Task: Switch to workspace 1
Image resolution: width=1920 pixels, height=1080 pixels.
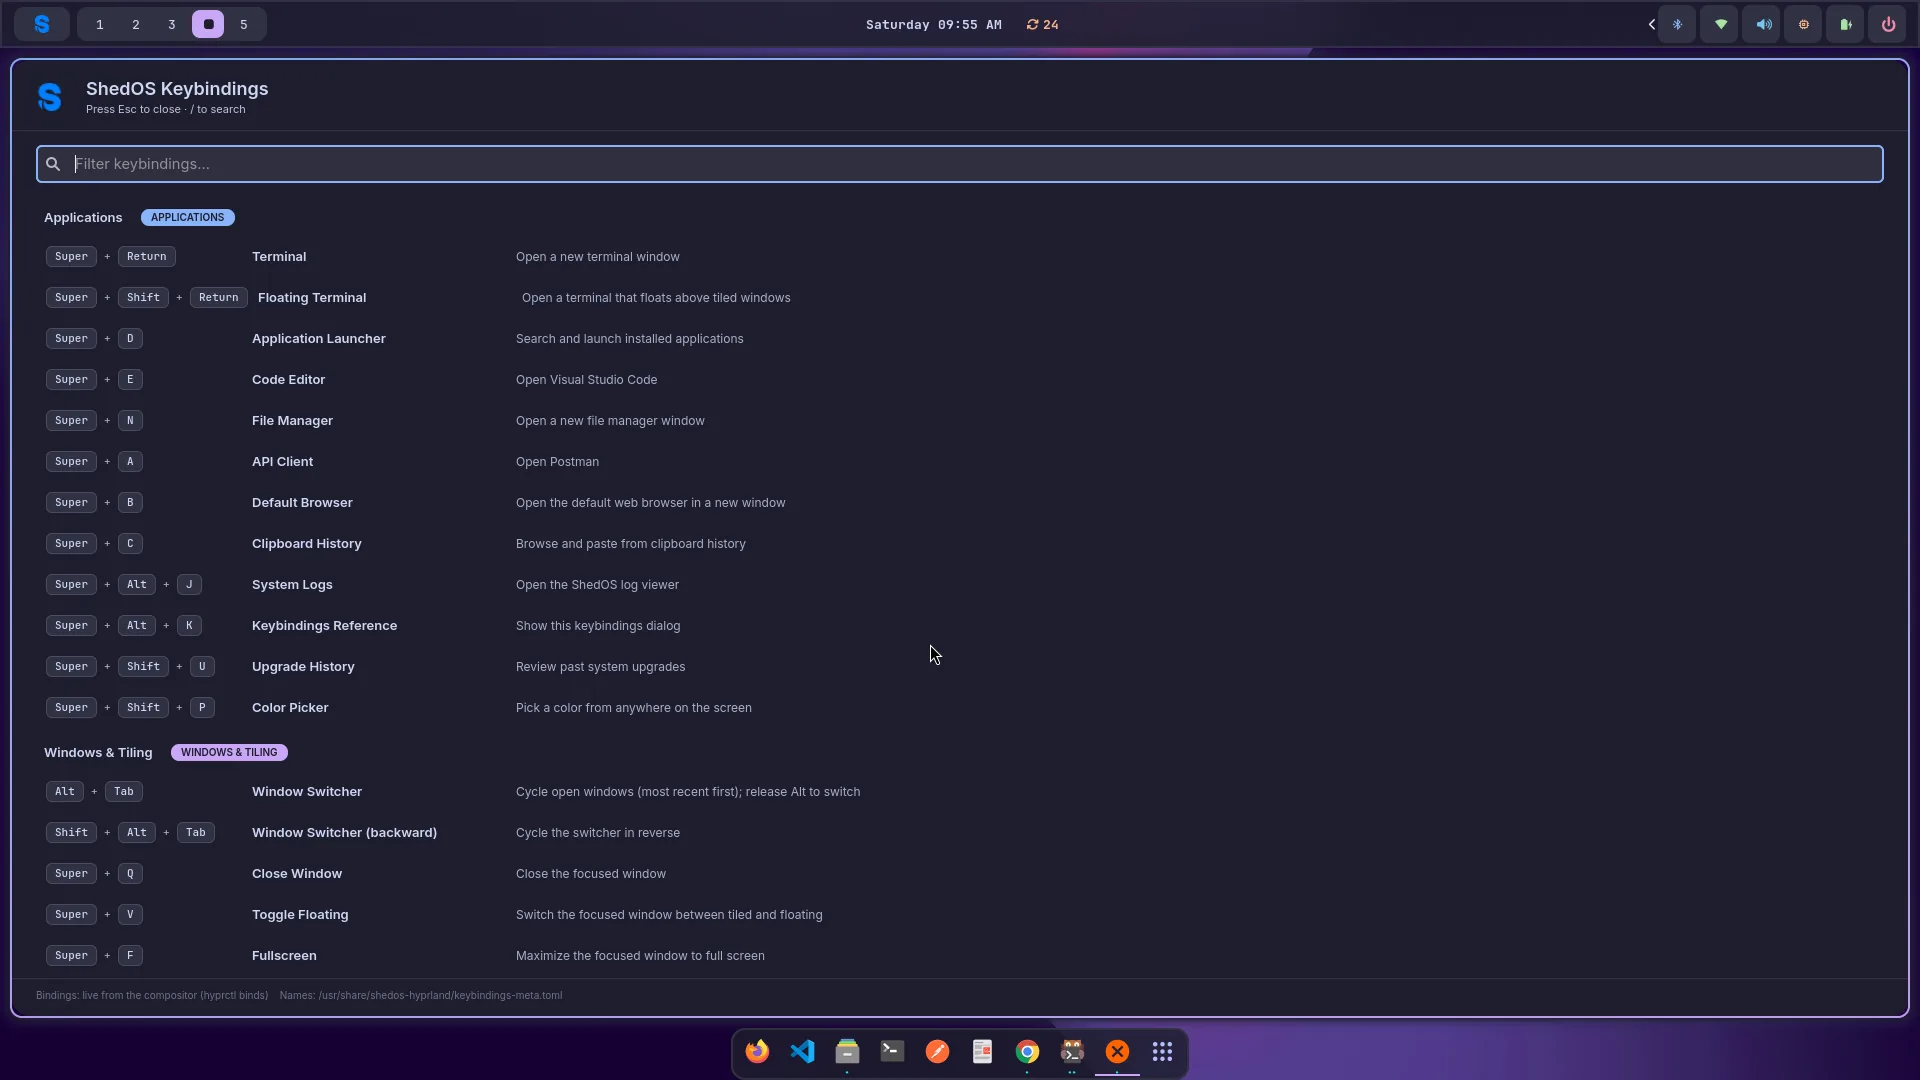Action: point(100,24)
